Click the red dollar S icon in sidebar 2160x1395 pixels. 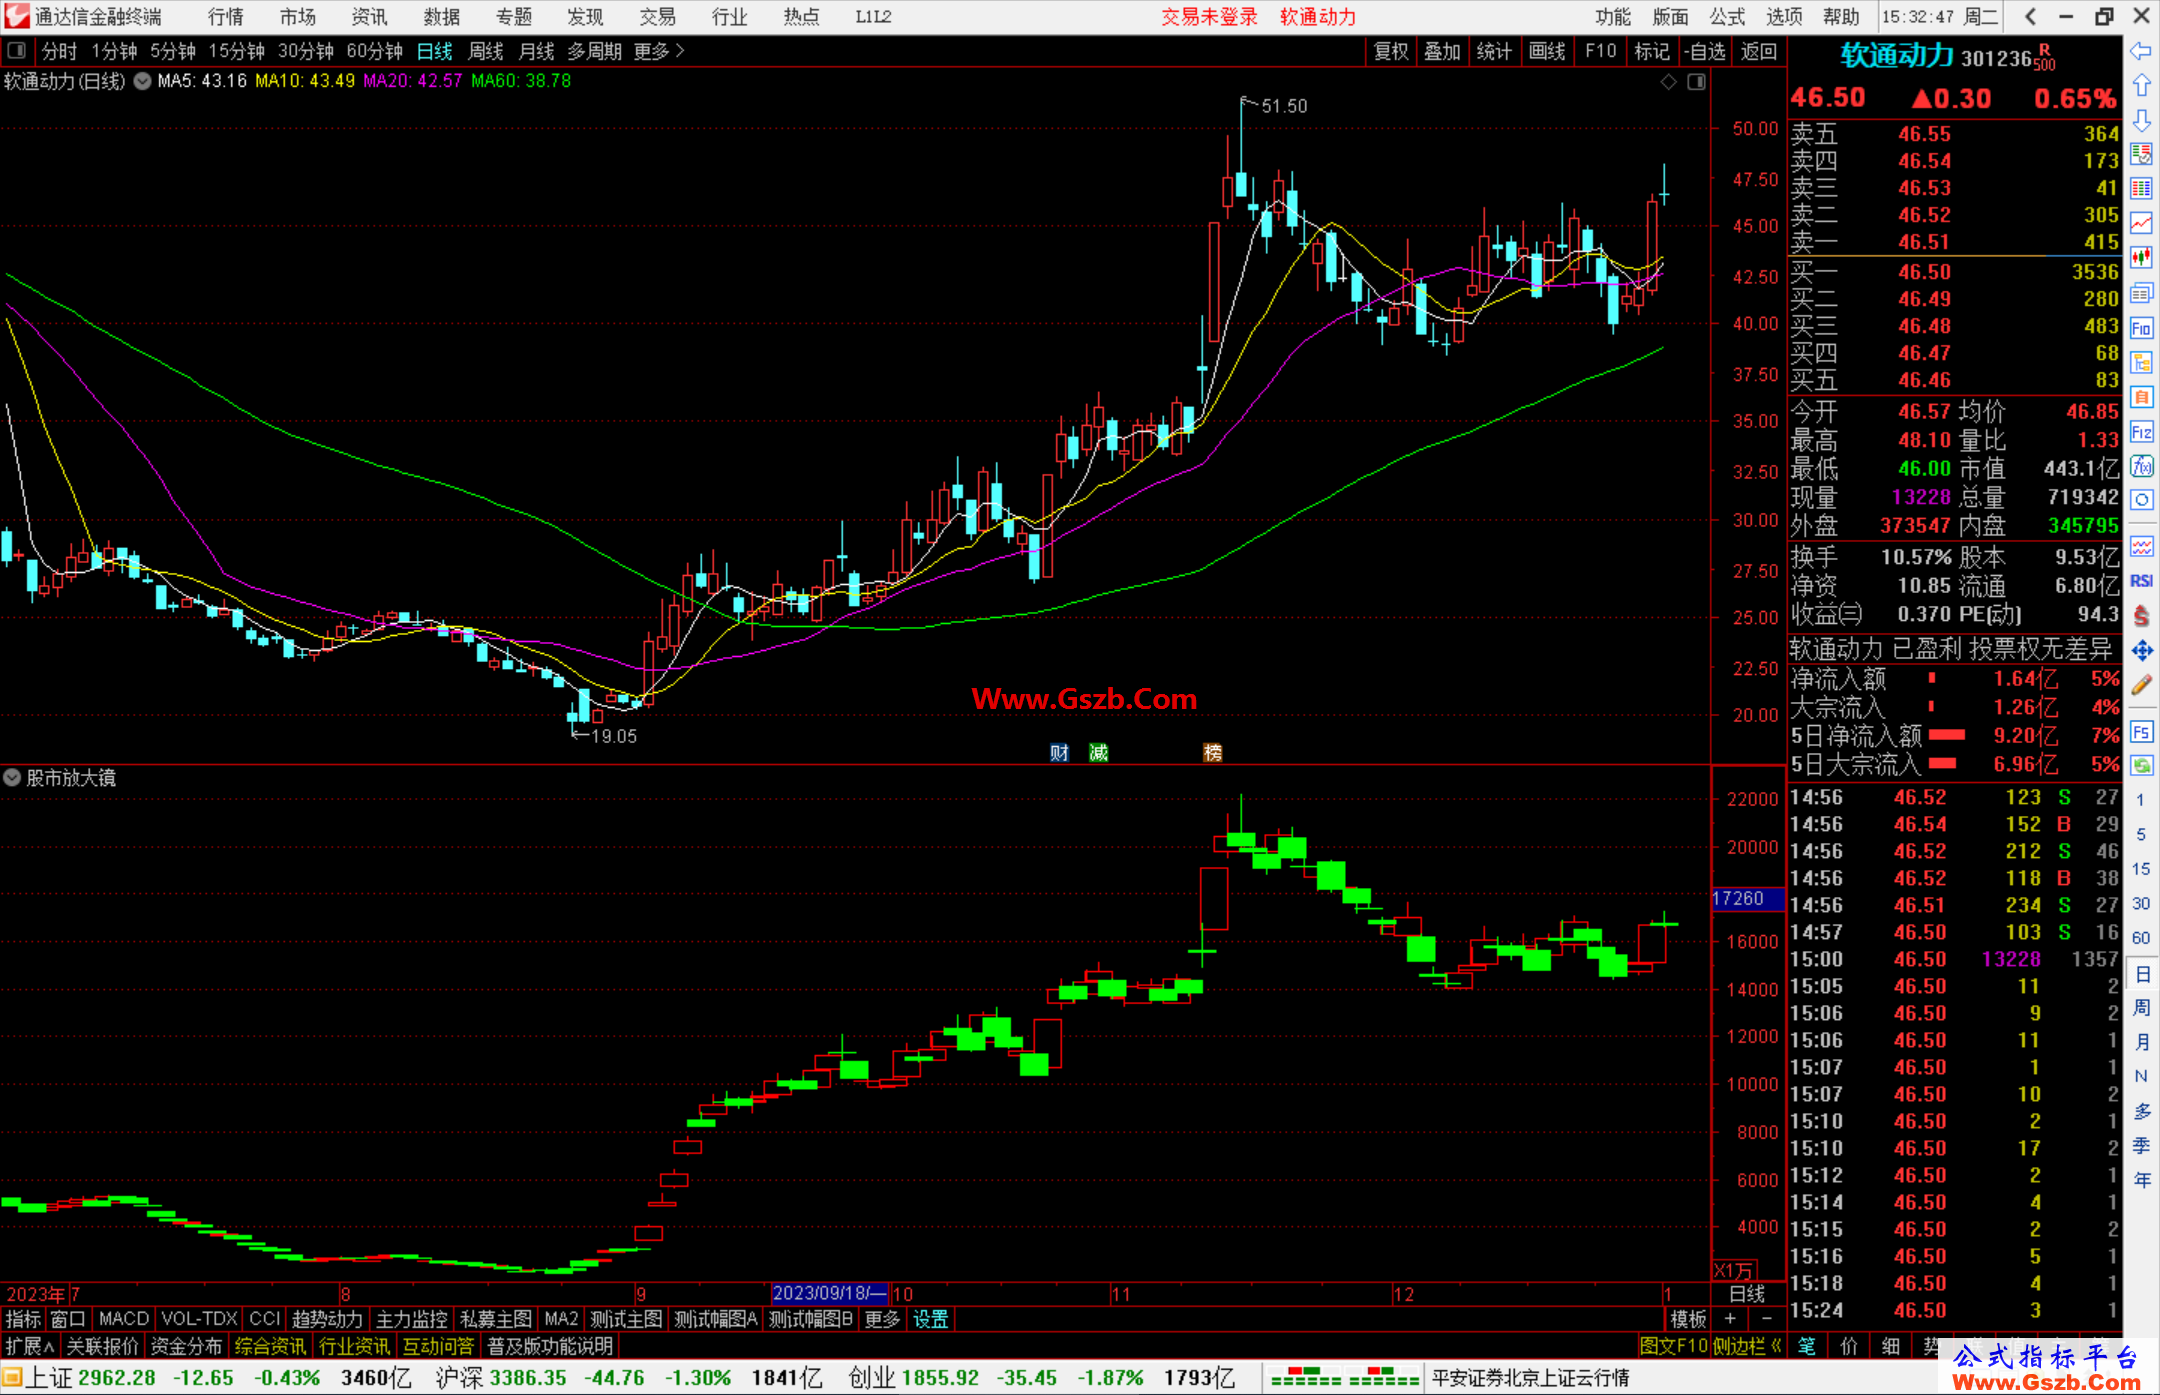click(2141, 616)
